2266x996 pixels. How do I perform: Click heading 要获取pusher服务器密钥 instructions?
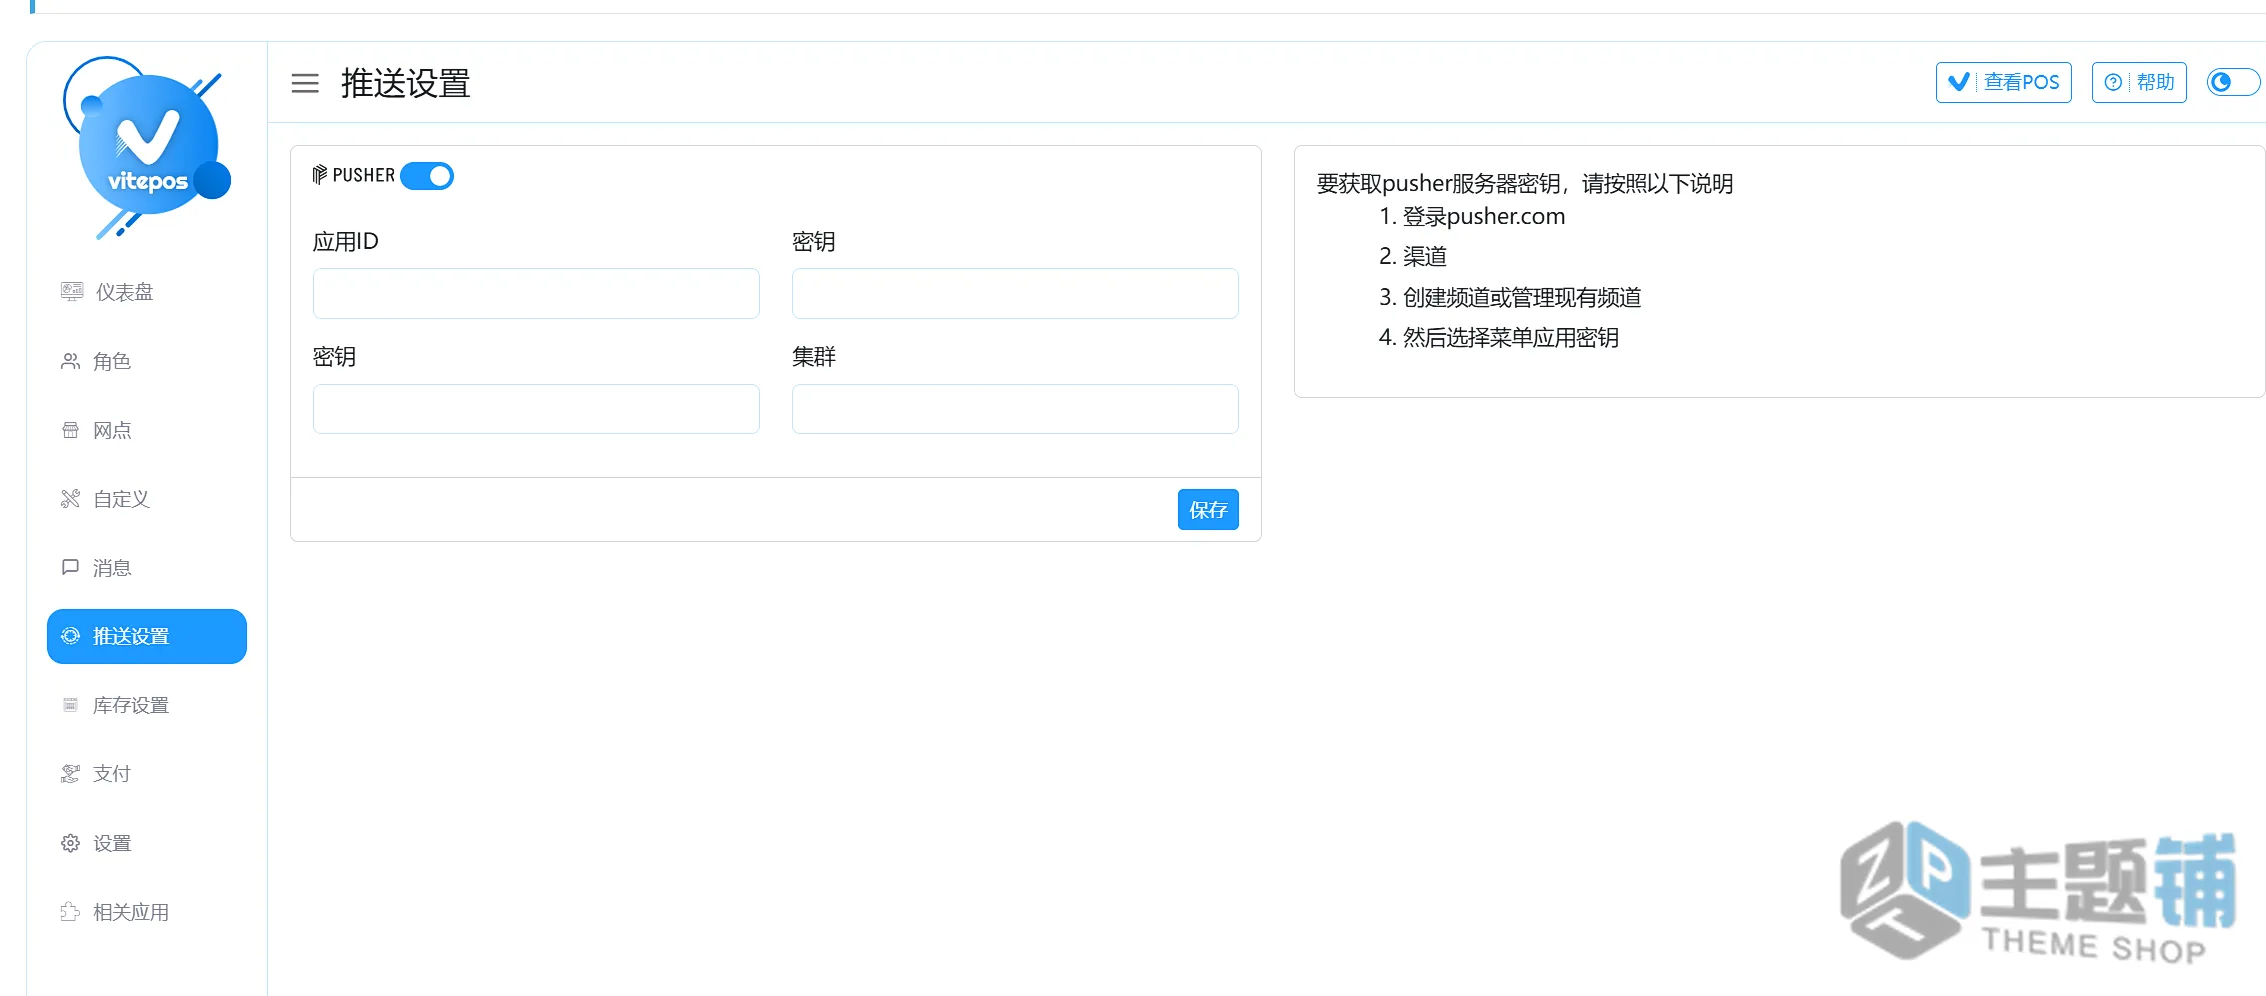pos(1525,184)
